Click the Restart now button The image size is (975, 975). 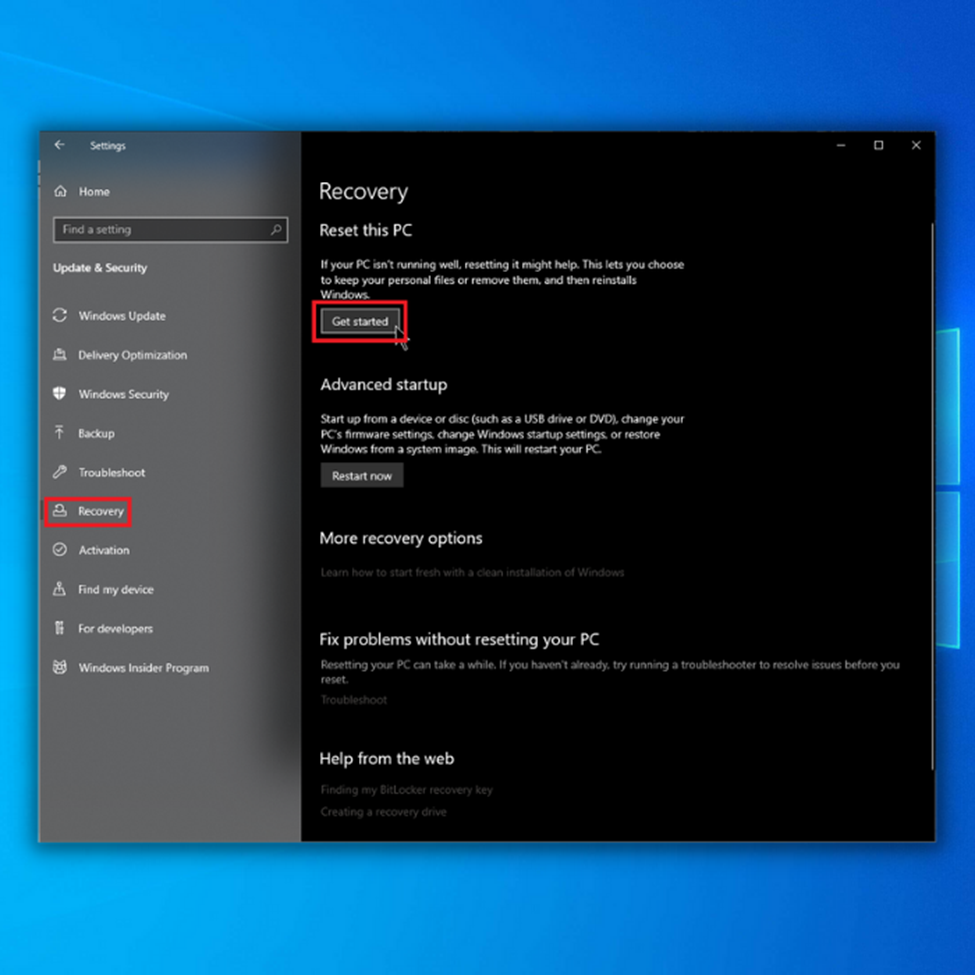click(x=362, y=476)
